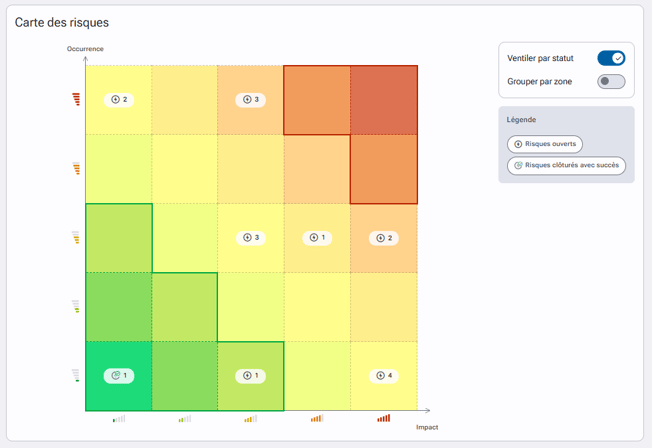
Task: Enable the Grouper par zone toggle
Action: (x=611, y=81)
